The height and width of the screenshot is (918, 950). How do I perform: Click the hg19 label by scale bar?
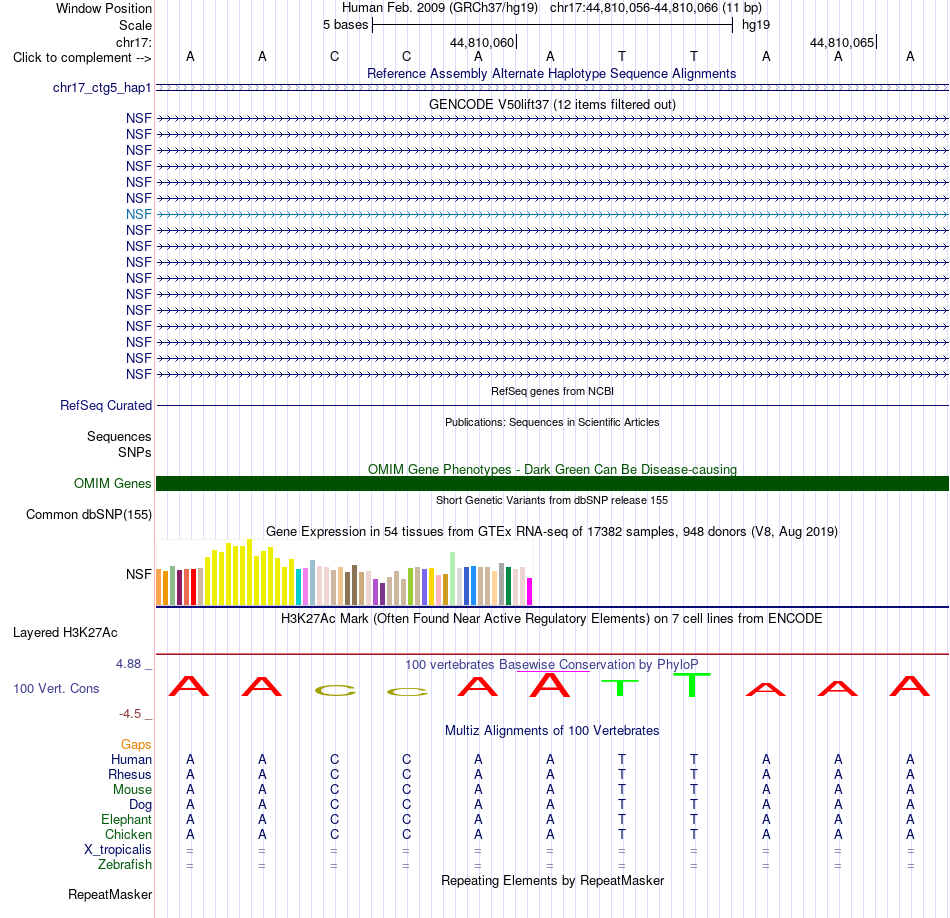pyautogui.click(x=756, y=25)
